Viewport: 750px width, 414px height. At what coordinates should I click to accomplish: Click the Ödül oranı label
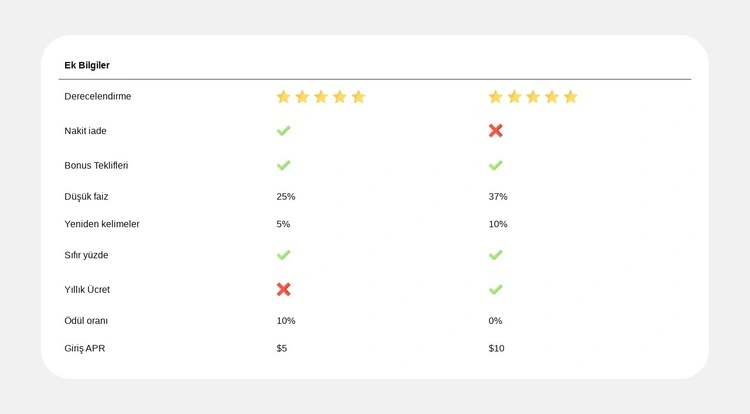pos(86,321)
